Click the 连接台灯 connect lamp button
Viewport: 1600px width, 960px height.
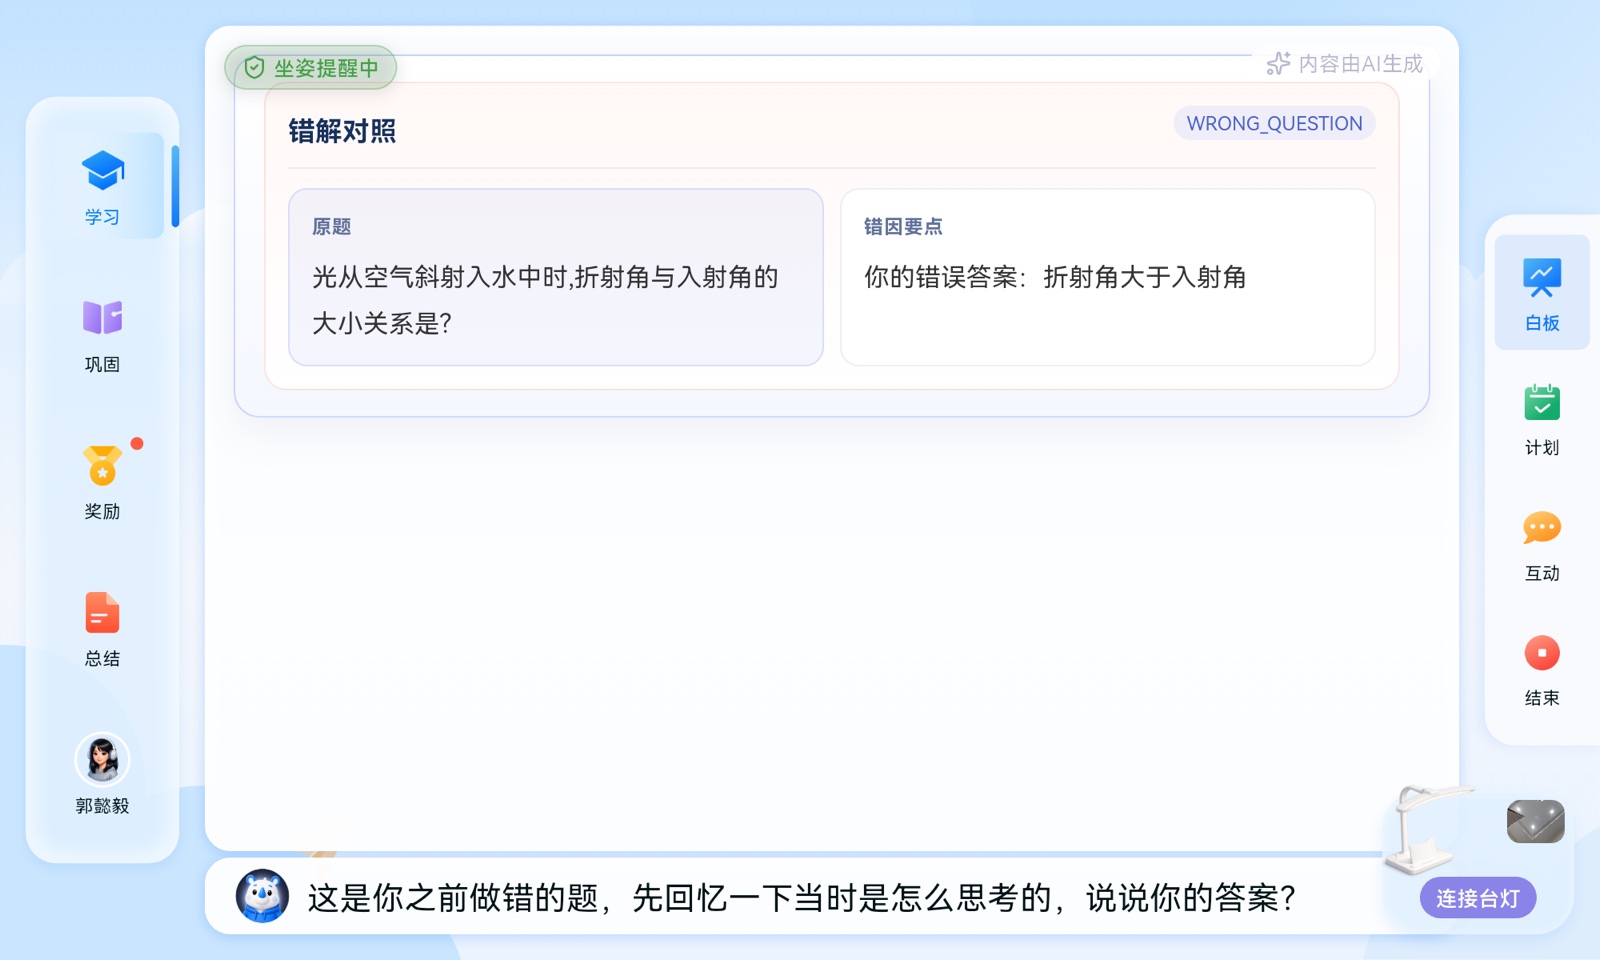1478,898
